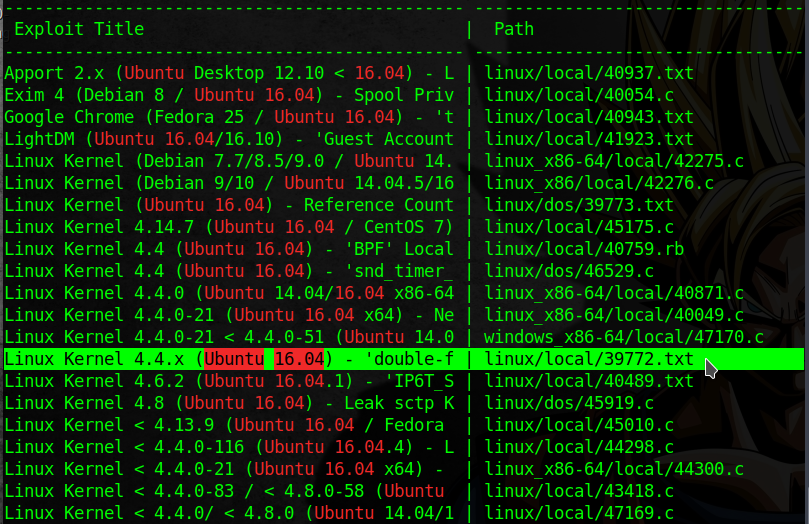Click the Linux Kernel 4.14.7 entry
This screenshot has height=524, width=809.
[229, 227]
